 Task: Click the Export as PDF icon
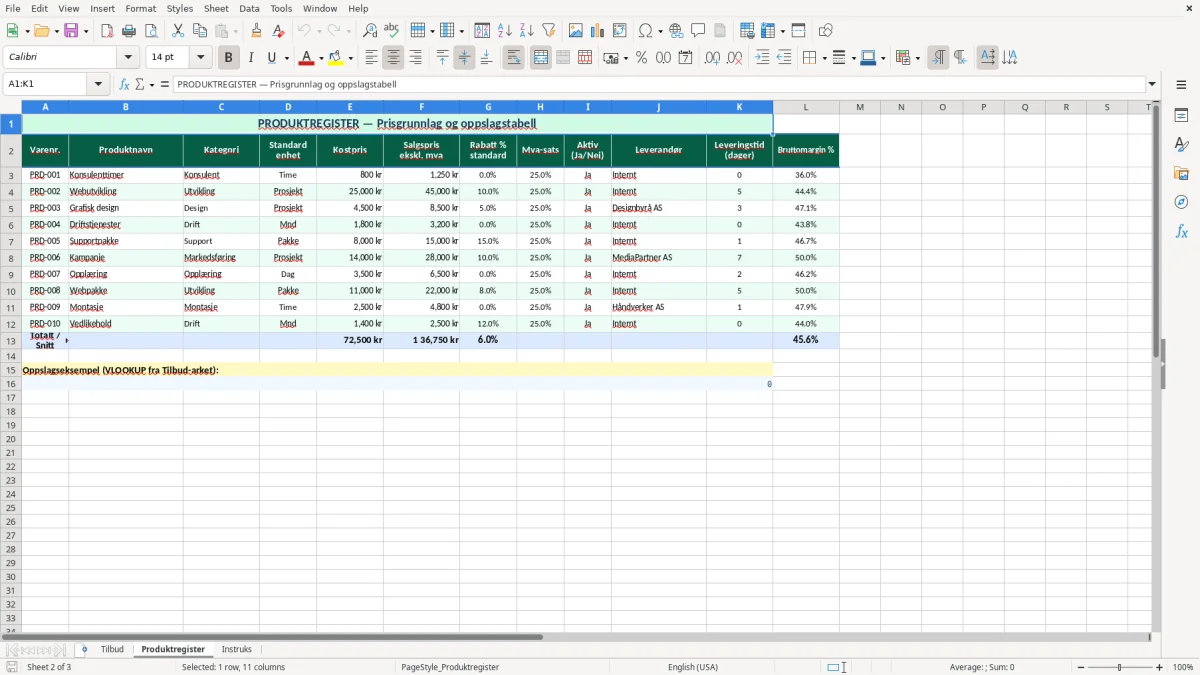[107, 31]
